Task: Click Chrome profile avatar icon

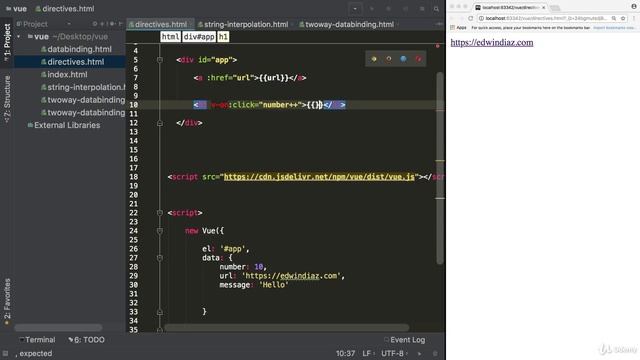Action: 634,6
